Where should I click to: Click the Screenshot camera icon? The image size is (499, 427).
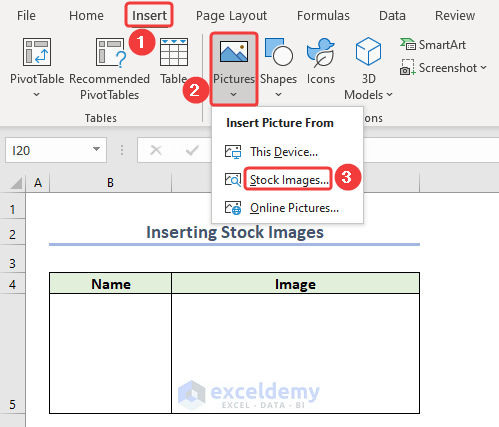(407, 67)
